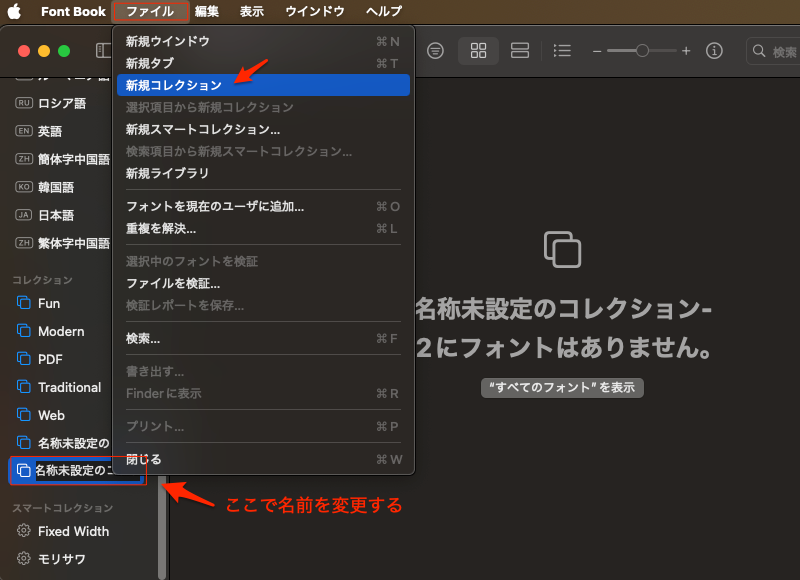Open the 表示 menu
800x580 pixels.
(x=252, y=12)
